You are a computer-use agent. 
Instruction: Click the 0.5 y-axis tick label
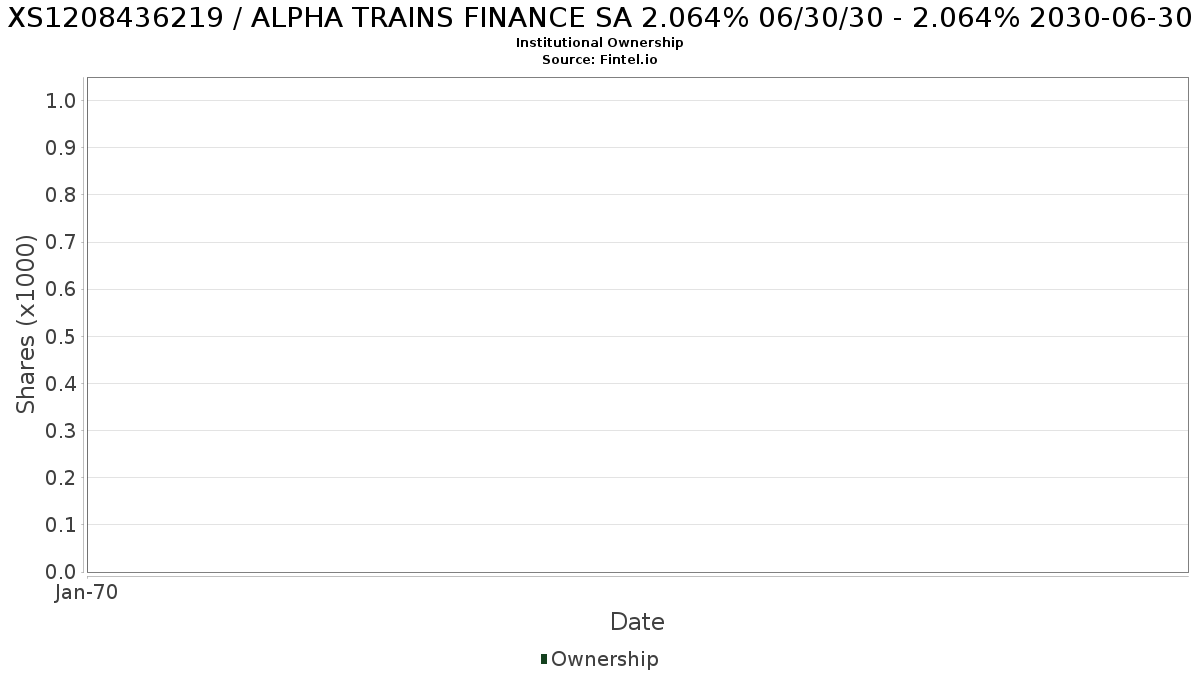[61, 336]
